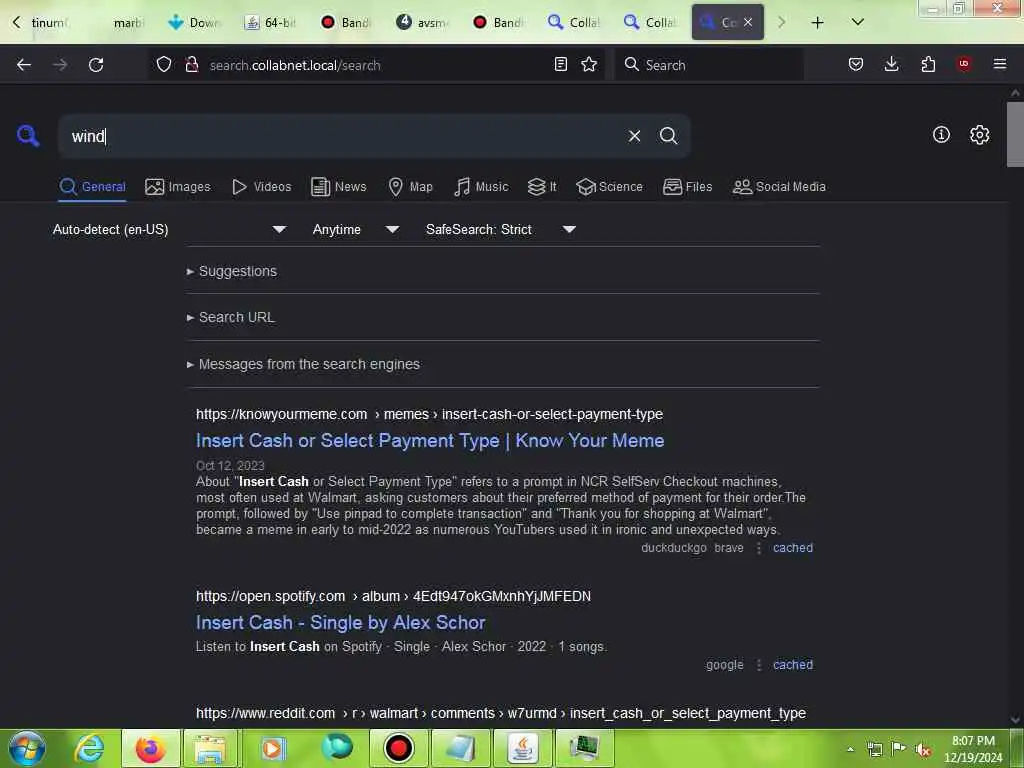Switch to Music category
The height and width of the screenshot is (768, 1024).
tap(481, 187)
